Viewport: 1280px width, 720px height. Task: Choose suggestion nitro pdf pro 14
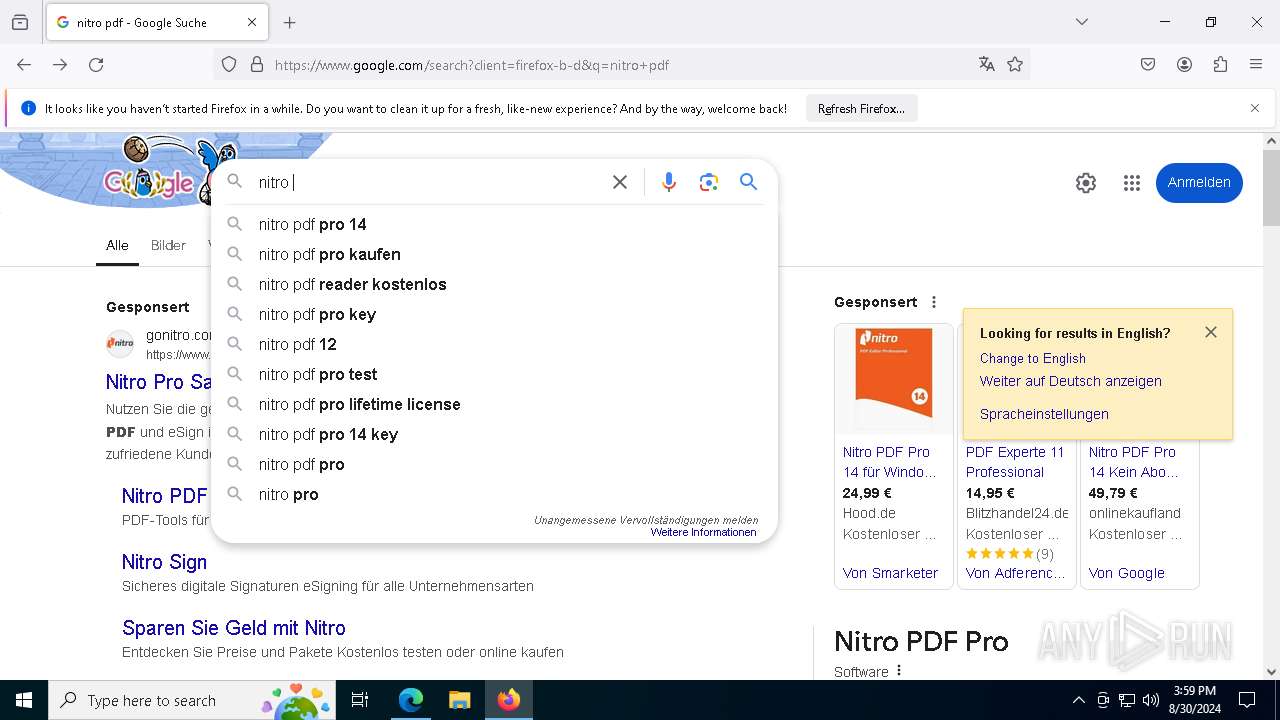click(x=494, y=224)
